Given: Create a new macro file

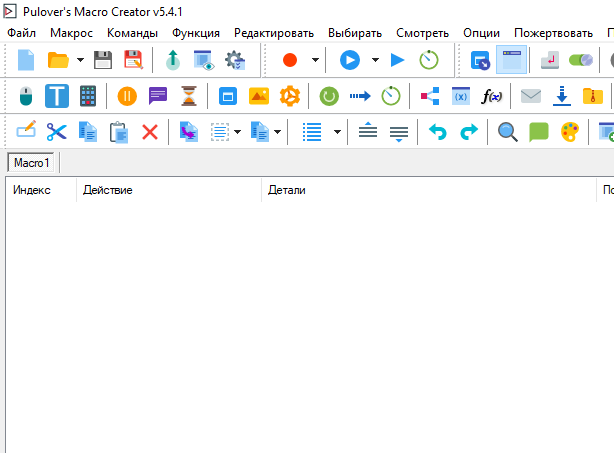Looking at the screenshot, I should (x=26, y=60).
